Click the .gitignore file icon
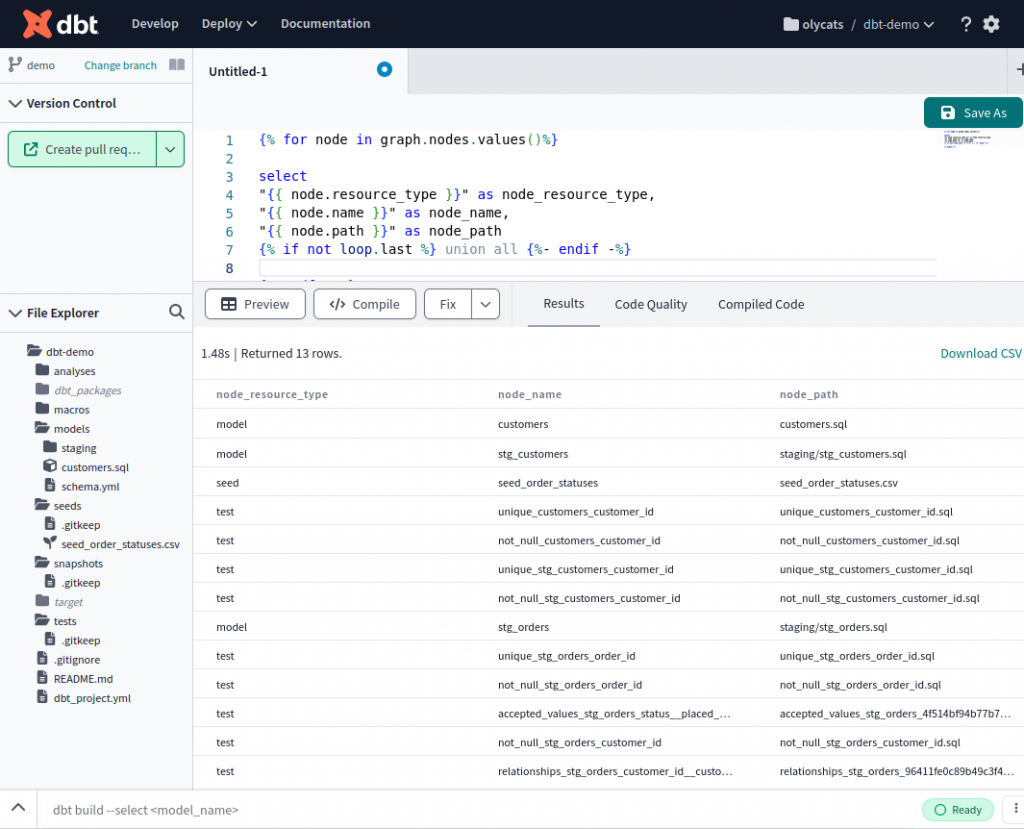The image size is (1024, 829). 42,658
